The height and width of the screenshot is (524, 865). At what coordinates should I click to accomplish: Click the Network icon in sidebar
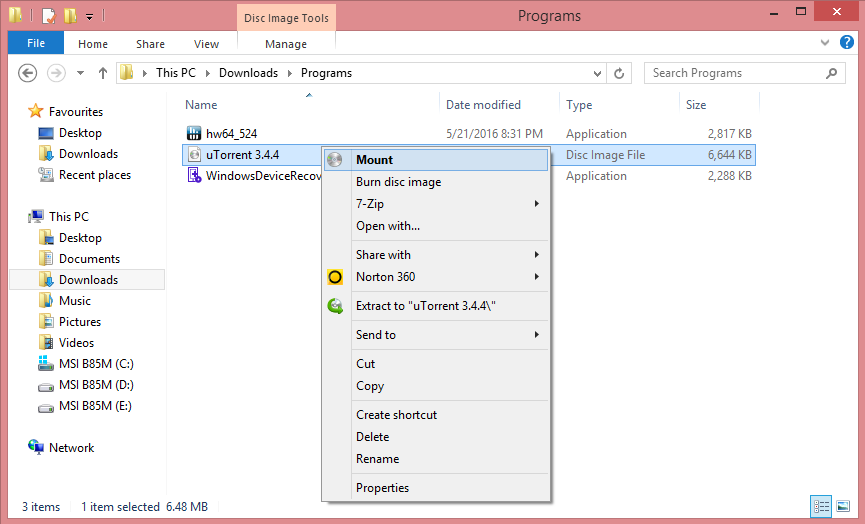pos(36,447)
